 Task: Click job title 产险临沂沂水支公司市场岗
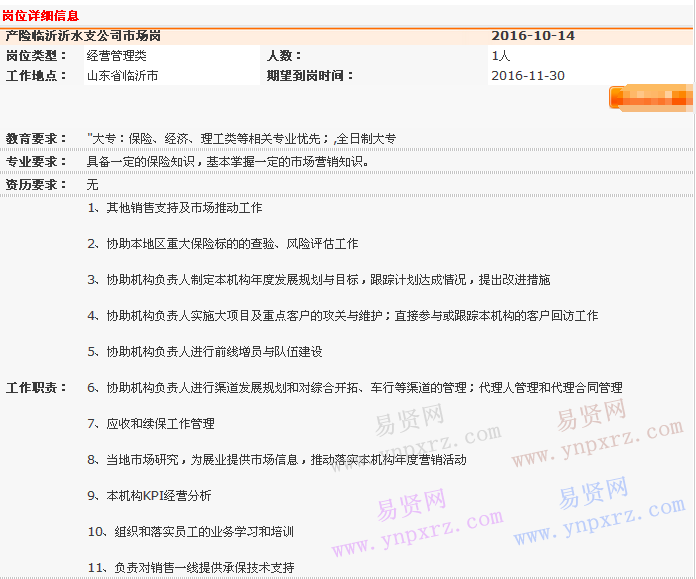[83, 36]
